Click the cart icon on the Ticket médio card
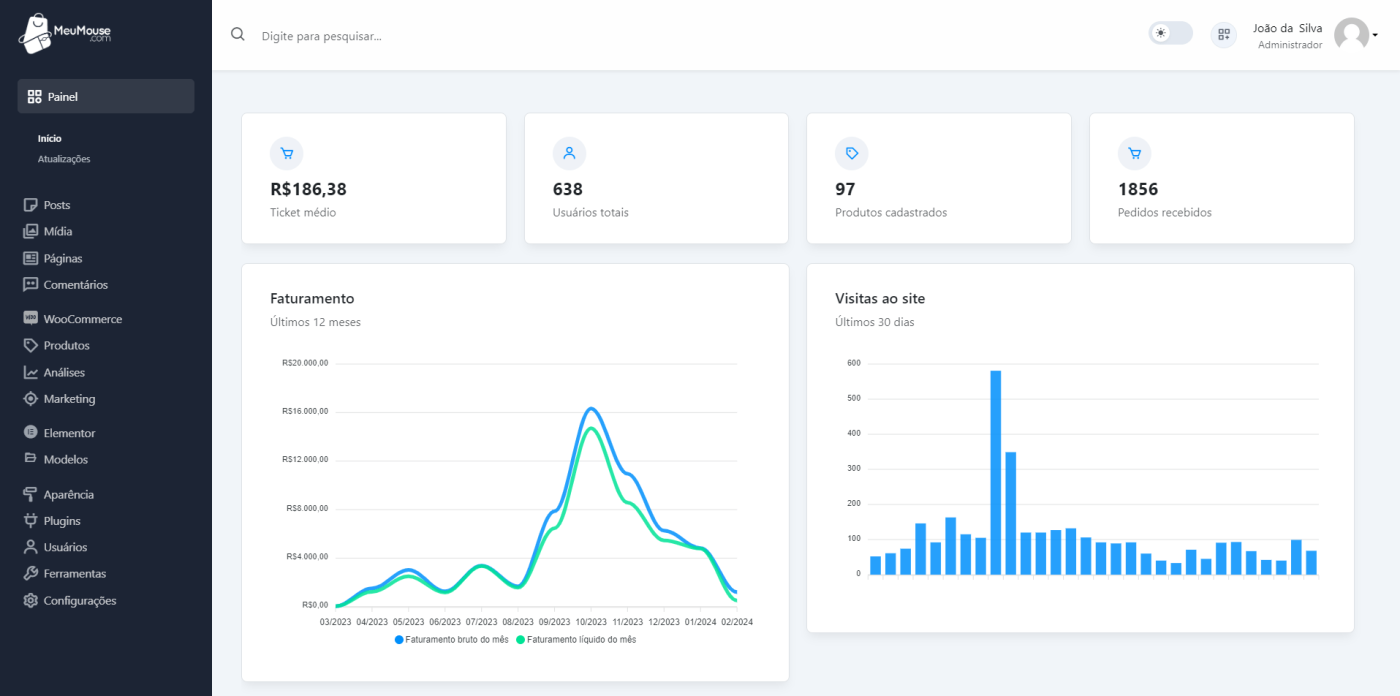 [287, 153]
